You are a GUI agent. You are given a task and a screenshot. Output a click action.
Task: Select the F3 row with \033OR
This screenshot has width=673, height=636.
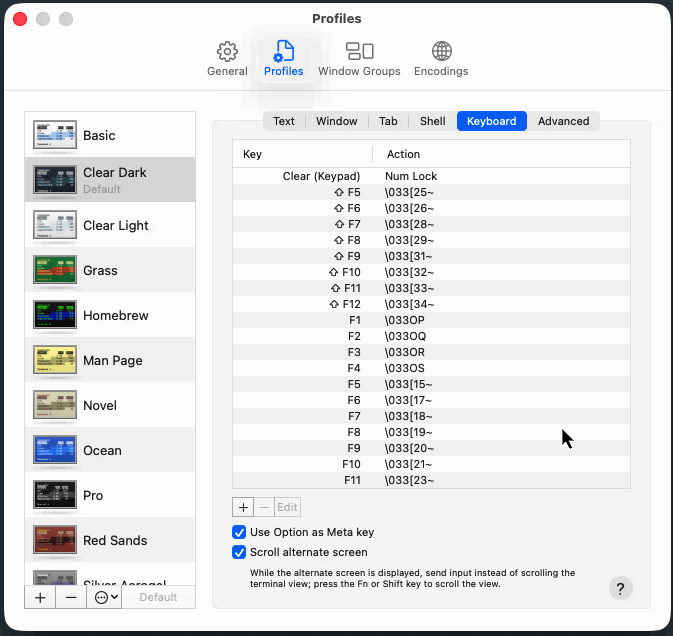click(x=431, y=352)
